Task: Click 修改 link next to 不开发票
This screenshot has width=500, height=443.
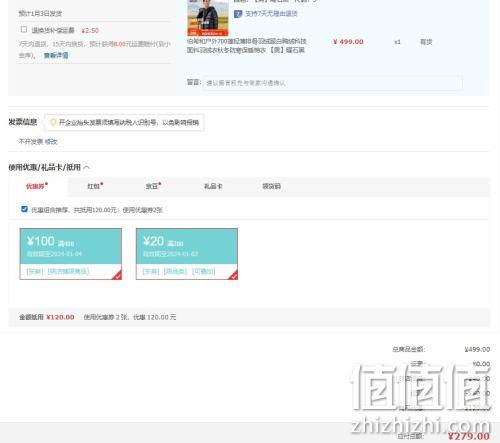Action: click(x=51, y=142)
